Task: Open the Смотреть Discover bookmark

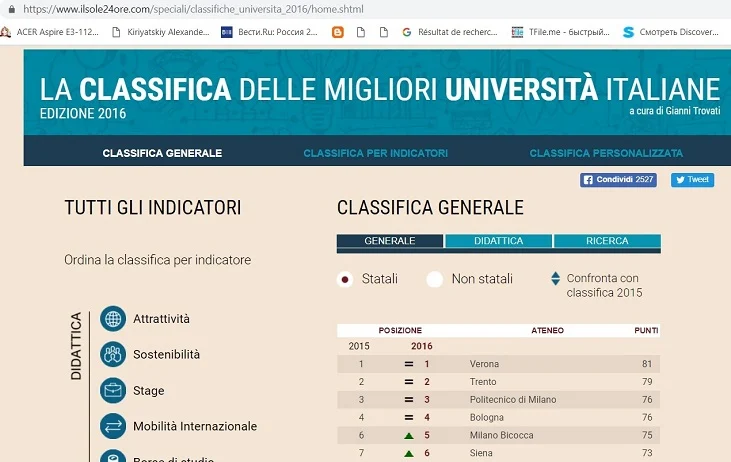Action: 671,32
